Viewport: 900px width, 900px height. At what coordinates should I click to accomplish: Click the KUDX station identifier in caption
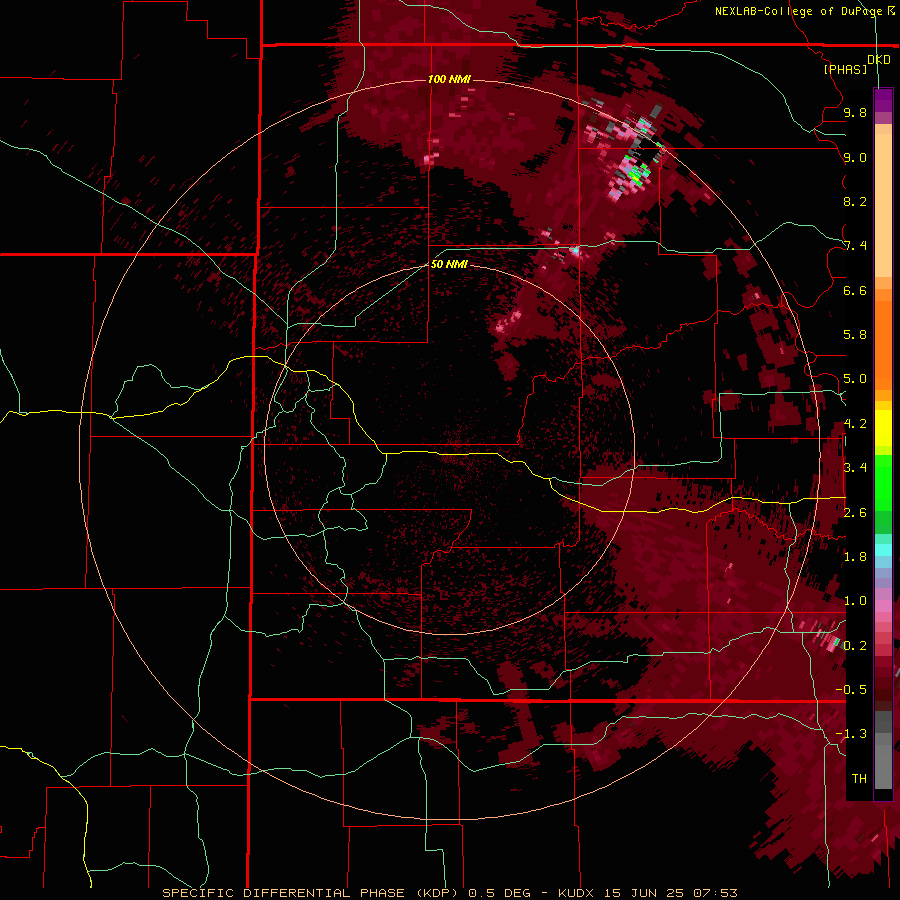[577, 893]
